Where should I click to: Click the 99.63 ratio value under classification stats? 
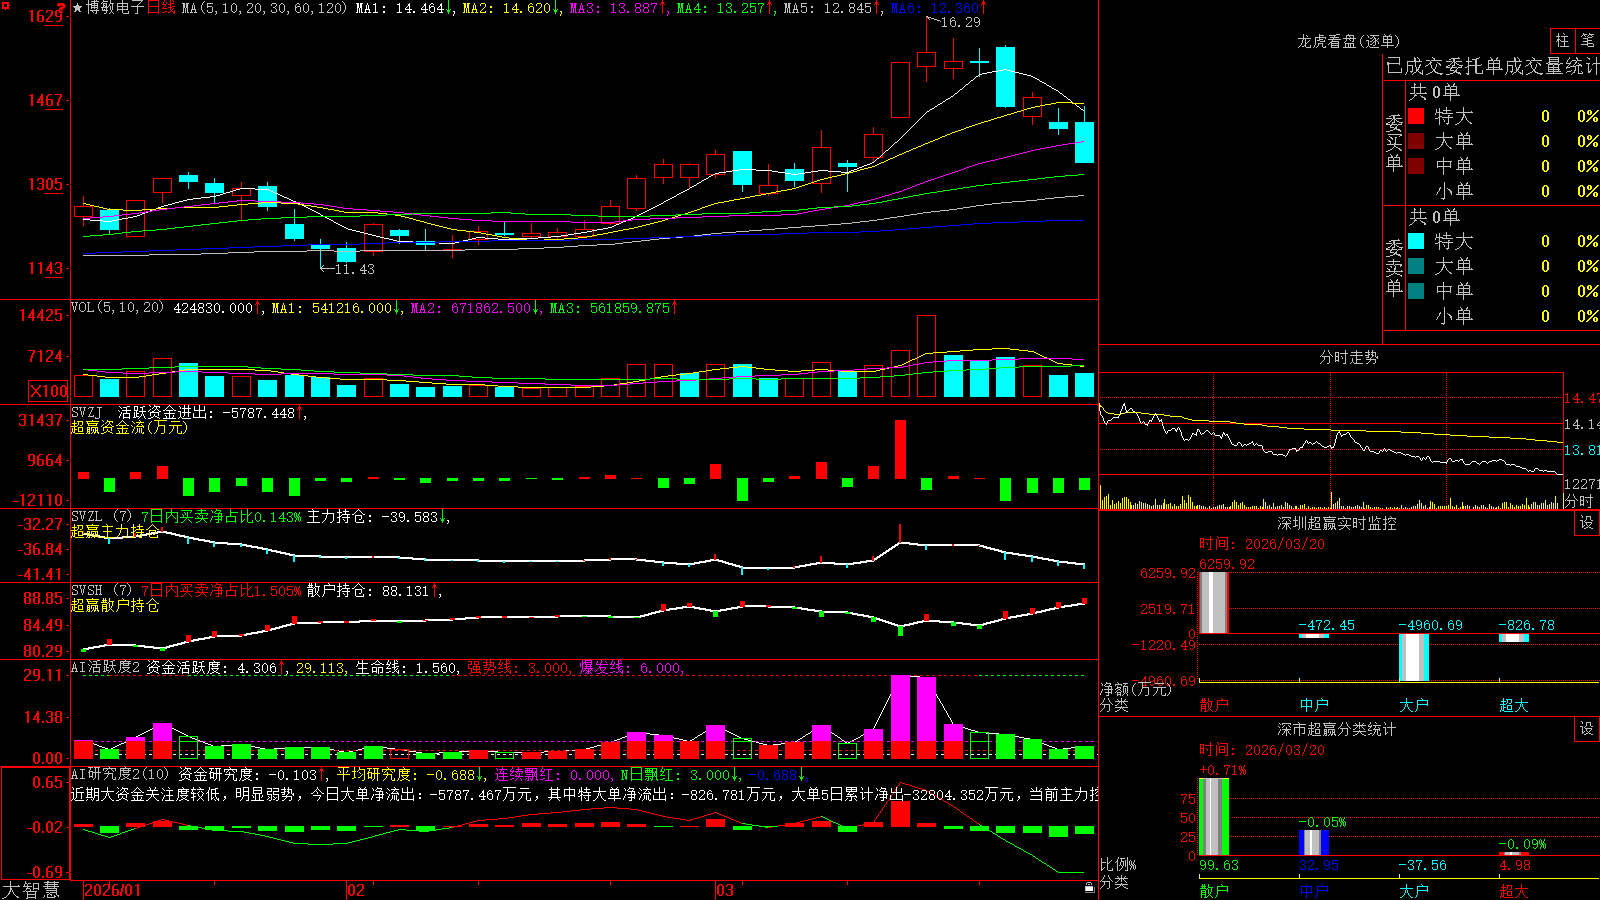pyautogui.click(x=1219, y=865)
